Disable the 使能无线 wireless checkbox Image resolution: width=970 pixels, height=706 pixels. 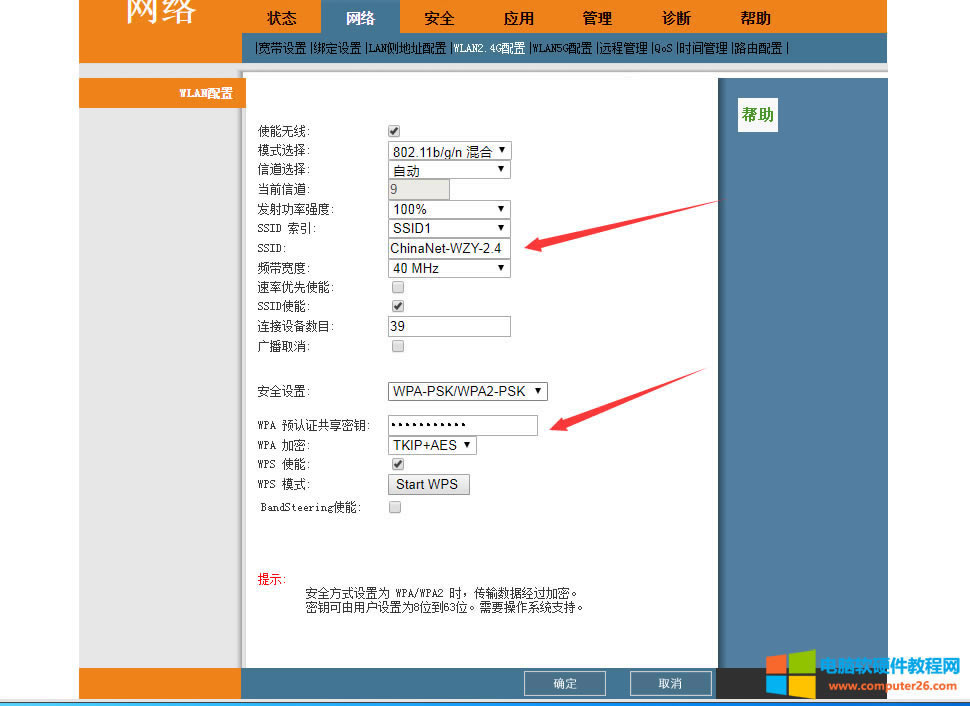(x=393, y=130)
